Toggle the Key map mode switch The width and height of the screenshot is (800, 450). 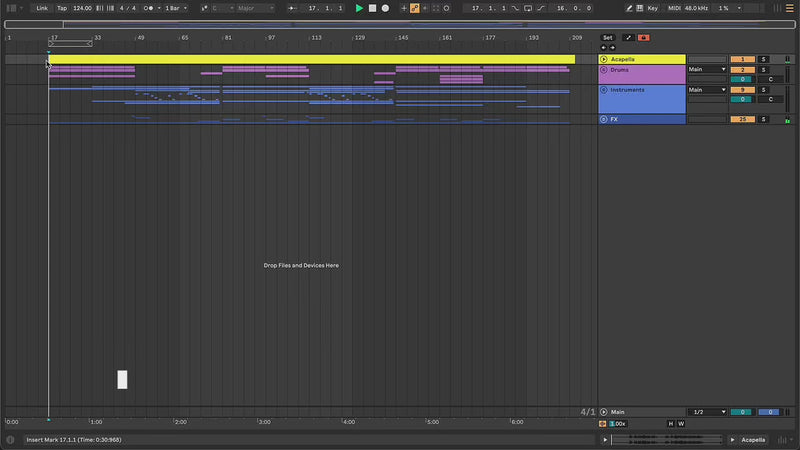pos(653,8)
